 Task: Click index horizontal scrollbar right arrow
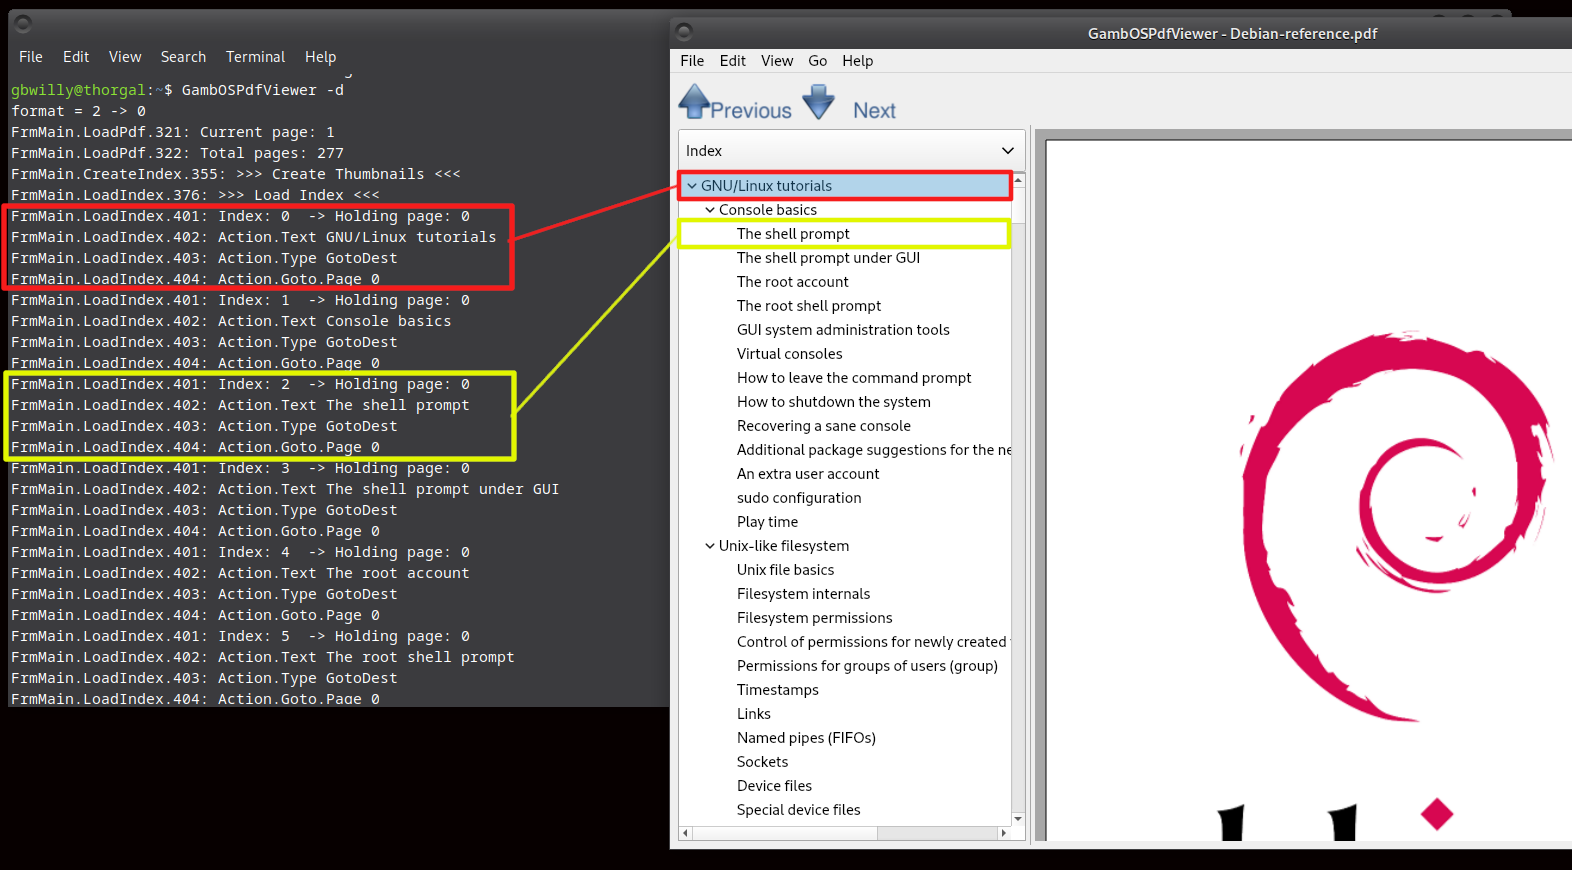(1004, 833)
